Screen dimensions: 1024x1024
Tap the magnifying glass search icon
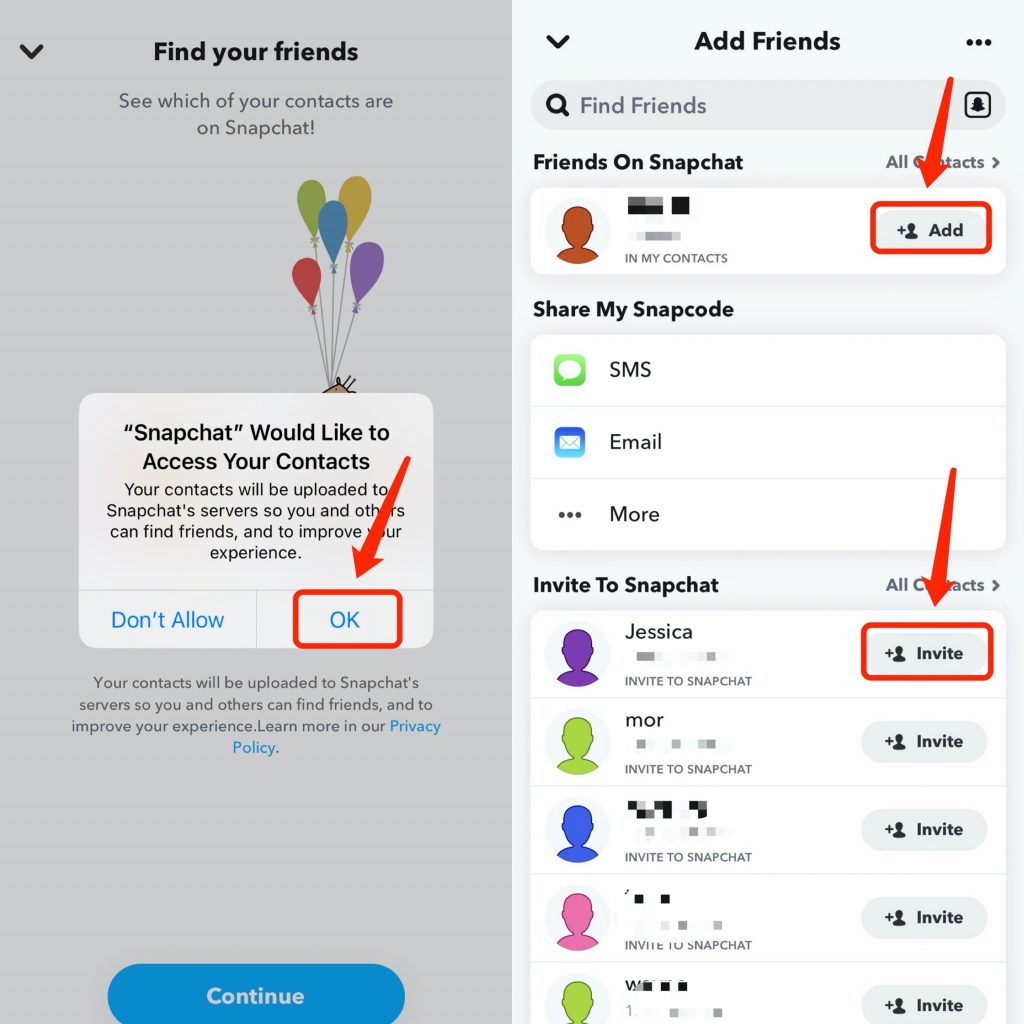coord(557,104)
